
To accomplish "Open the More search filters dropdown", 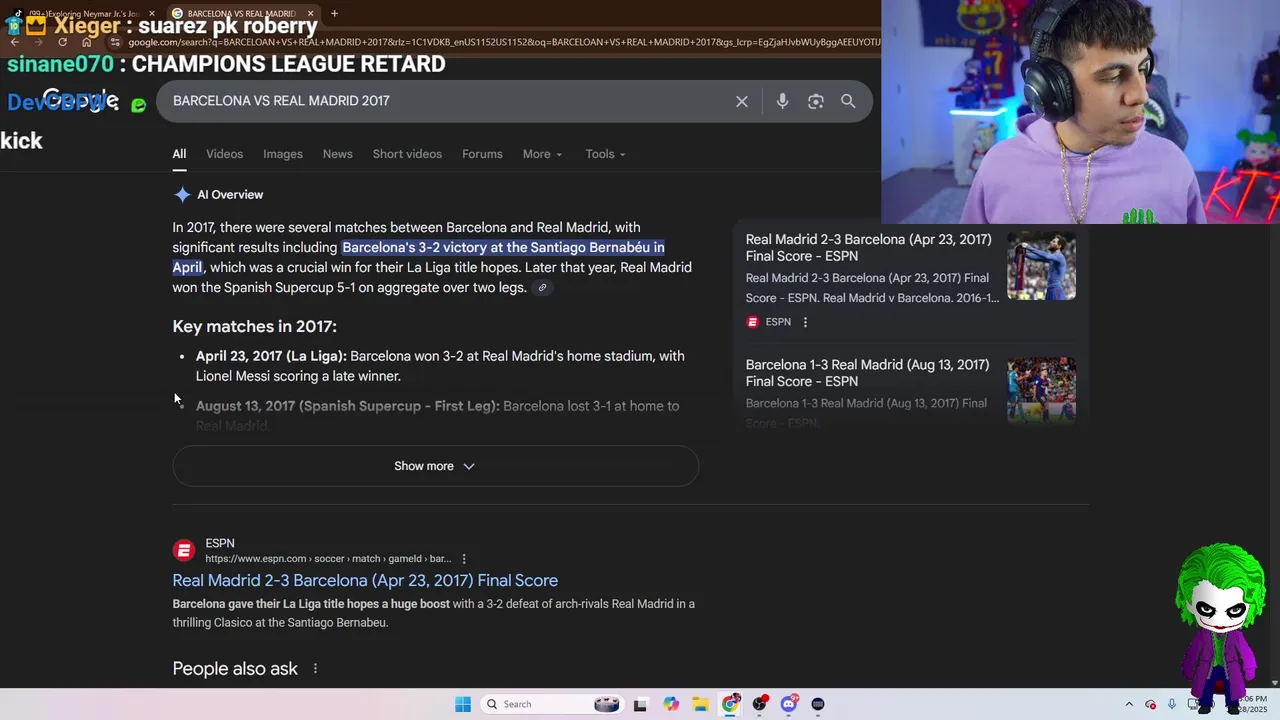I will (542, 154).
